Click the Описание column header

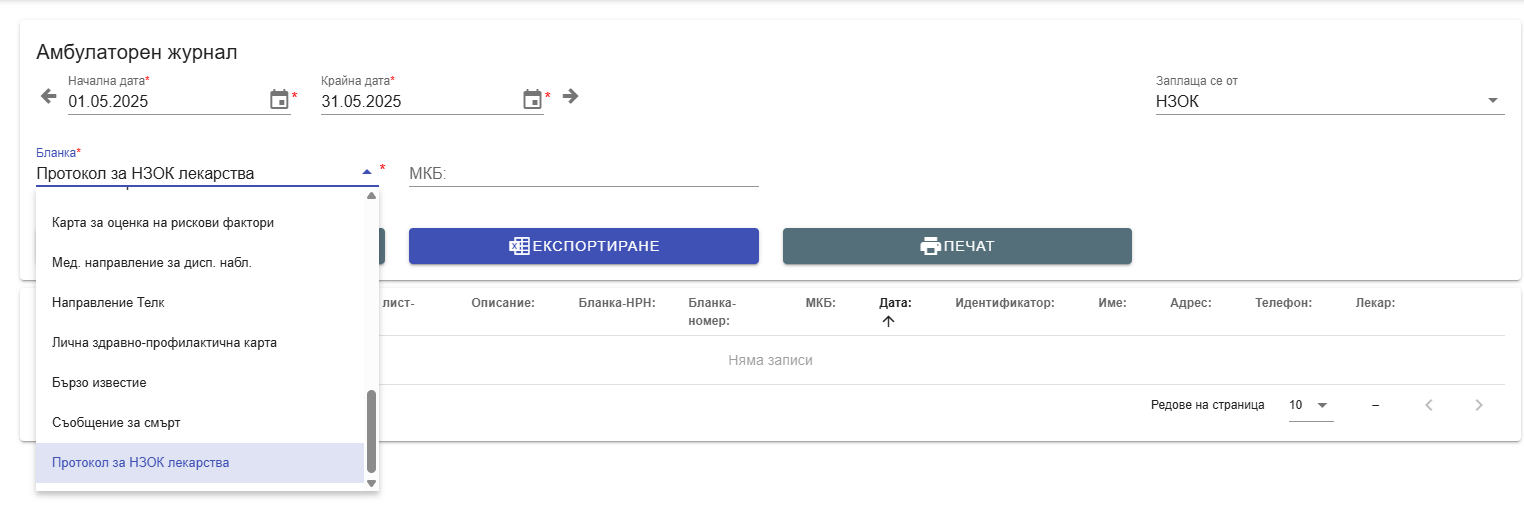point(503,303)
